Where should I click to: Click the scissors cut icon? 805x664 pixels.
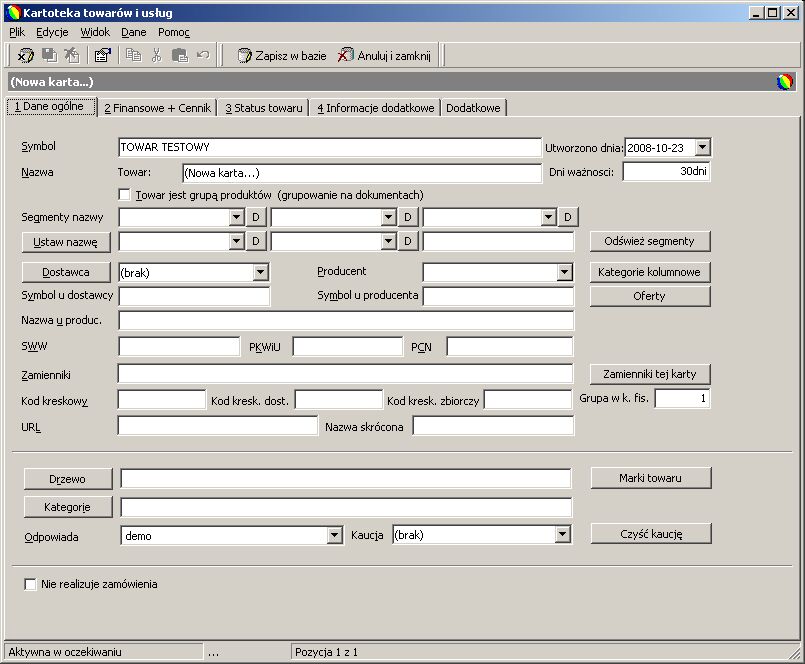[157, 55]
